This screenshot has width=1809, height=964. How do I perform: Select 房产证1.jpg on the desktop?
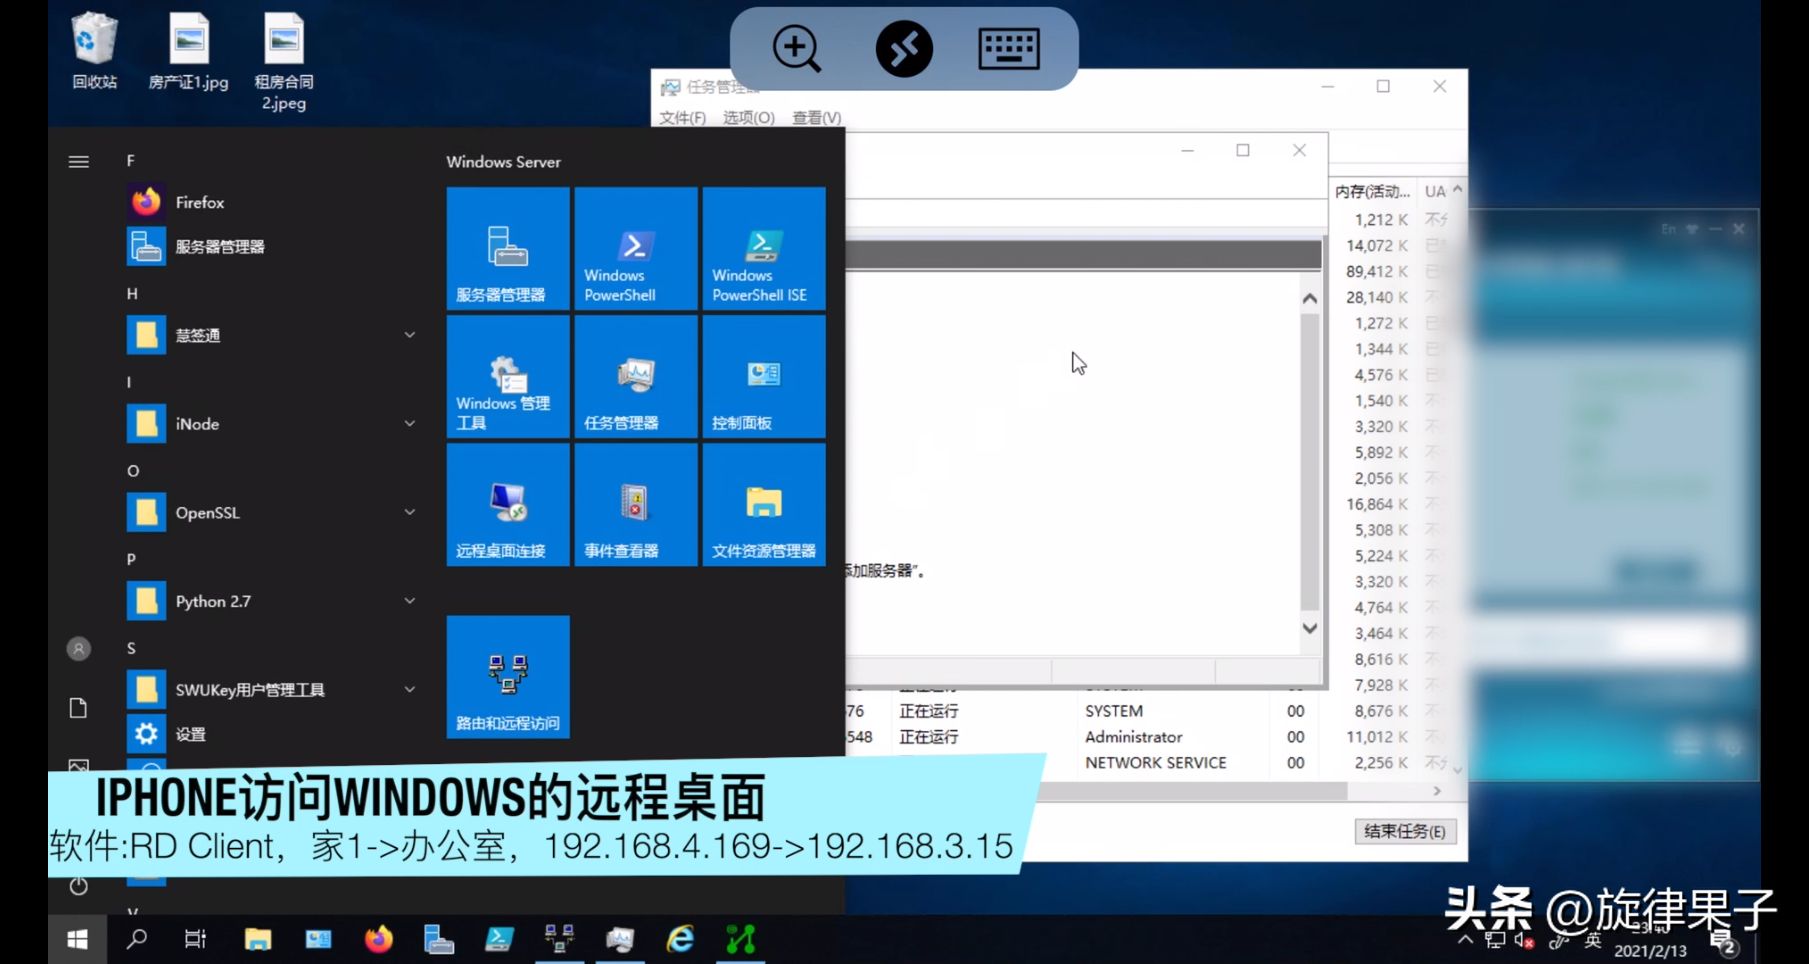(x=188, y=50)
